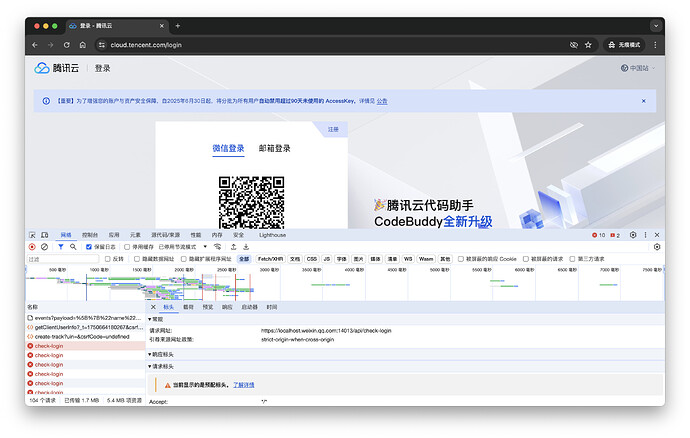This screenshot has height=438, width=690.
Task: Click the Tencent Cloud logo
Action: point(57,68)
